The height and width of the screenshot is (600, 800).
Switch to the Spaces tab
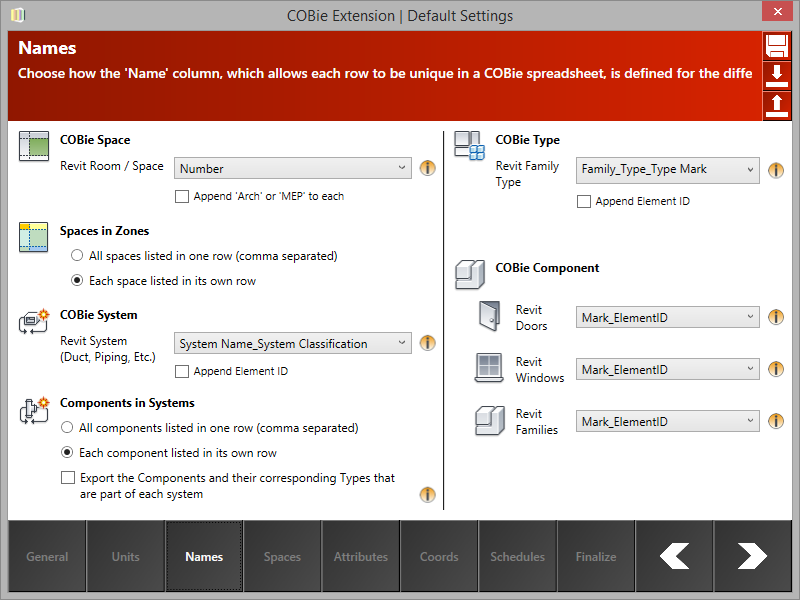click(x=282, y=558)
